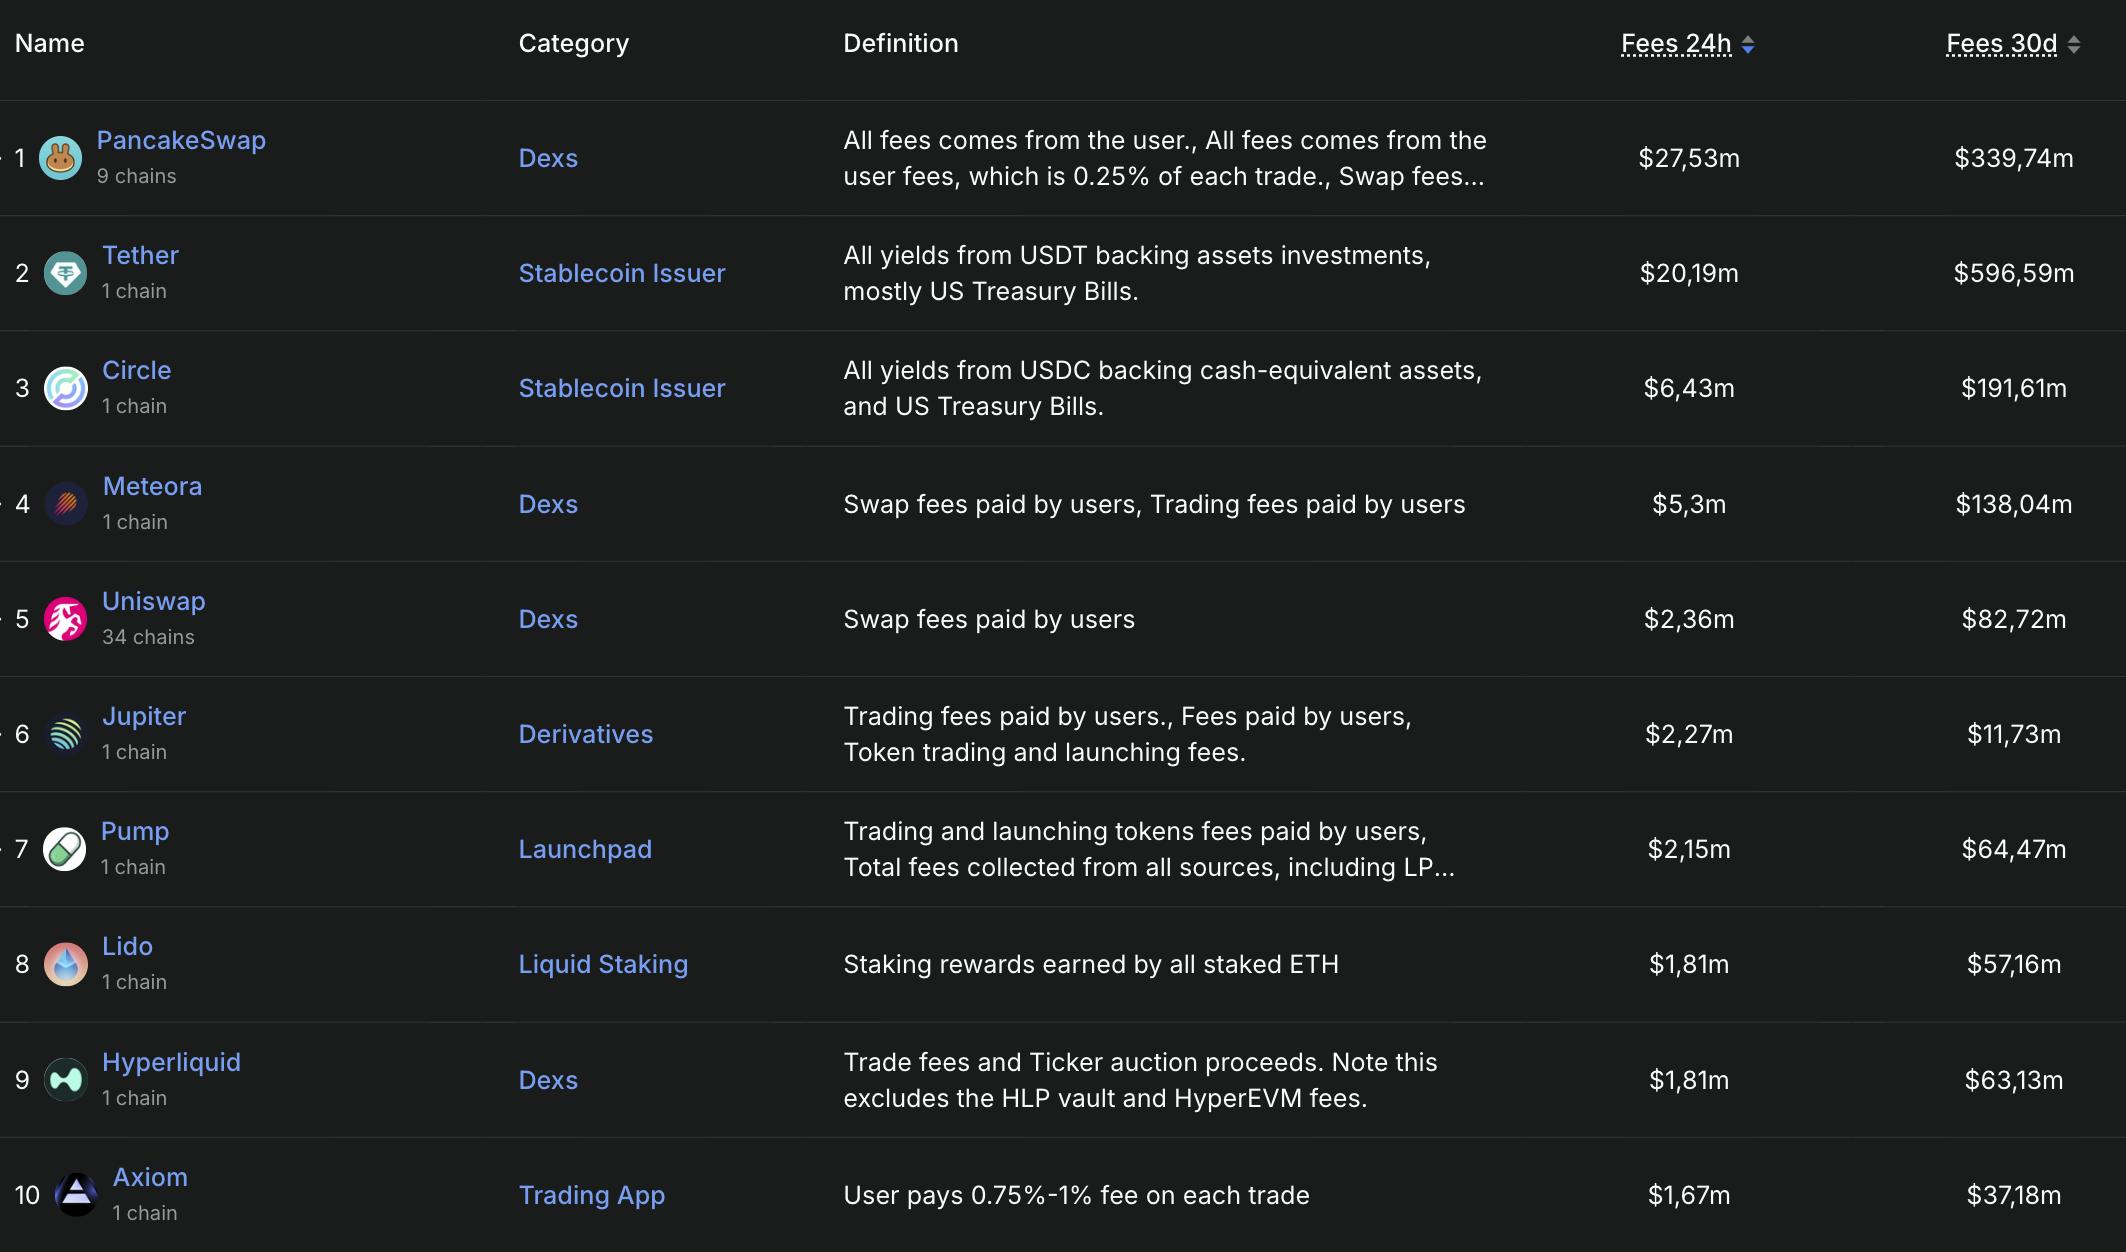Open the Hyperliquid protocol page

point(171,1062)
